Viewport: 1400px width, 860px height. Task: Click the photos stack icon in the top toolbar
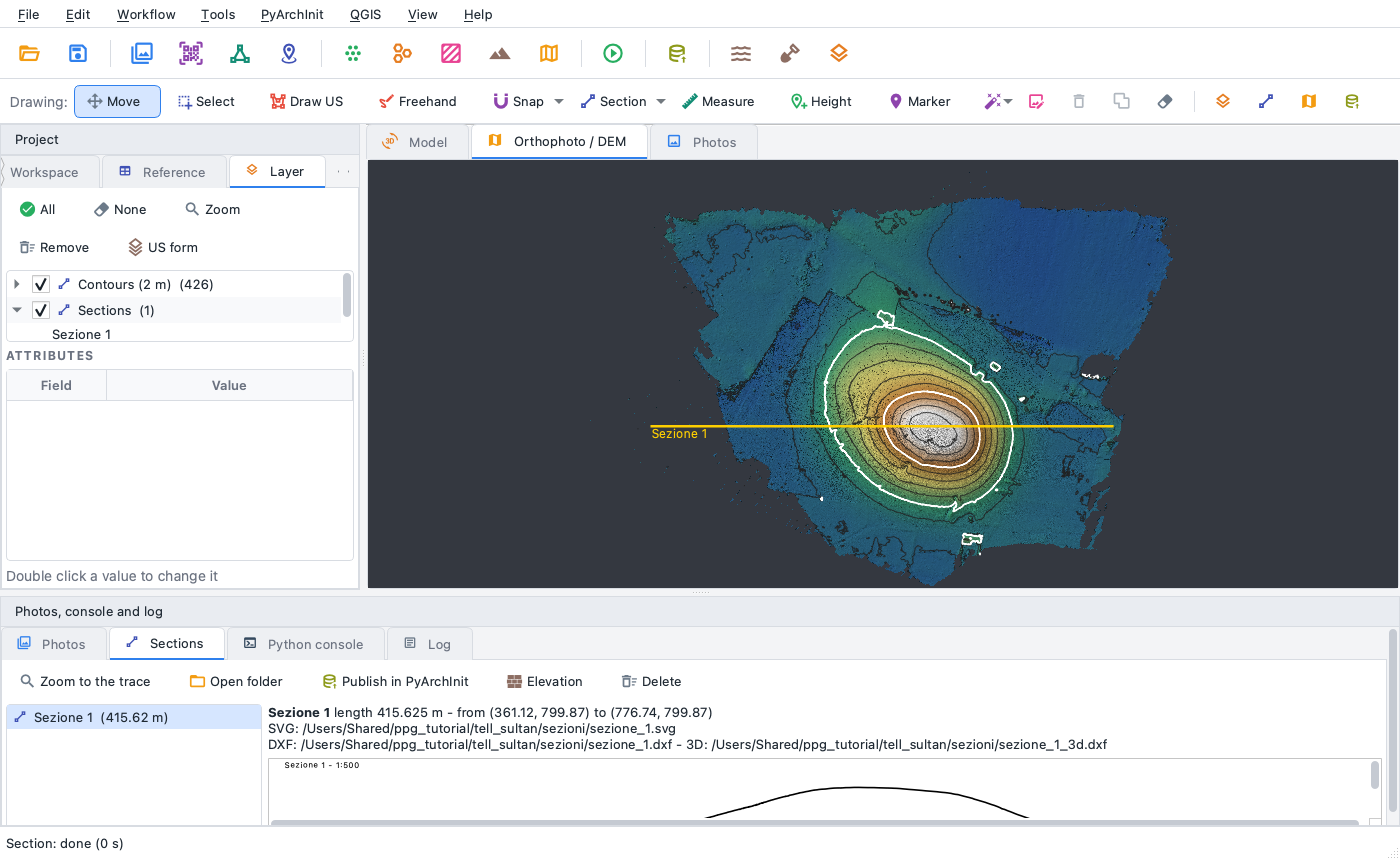[142, 54]
